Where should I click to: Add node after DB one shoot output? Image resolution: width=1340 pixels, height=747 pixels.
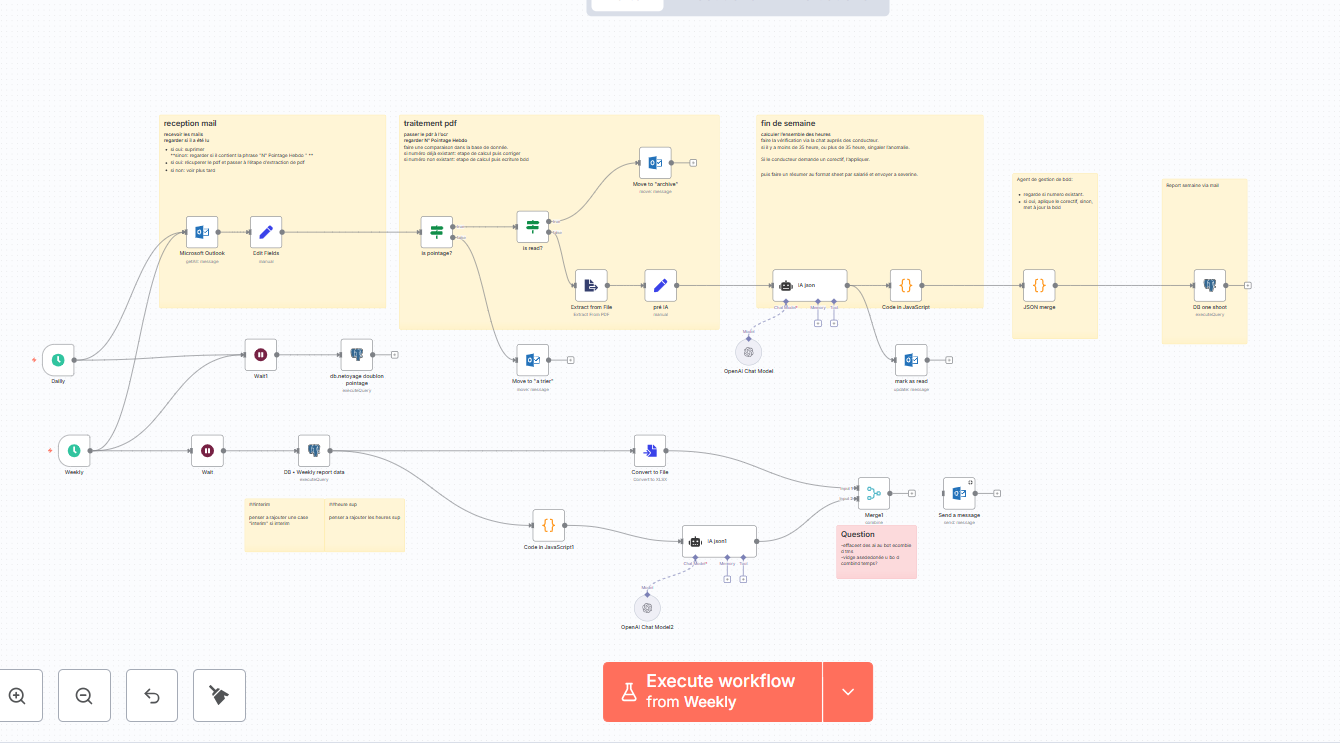coord(1247,285)
